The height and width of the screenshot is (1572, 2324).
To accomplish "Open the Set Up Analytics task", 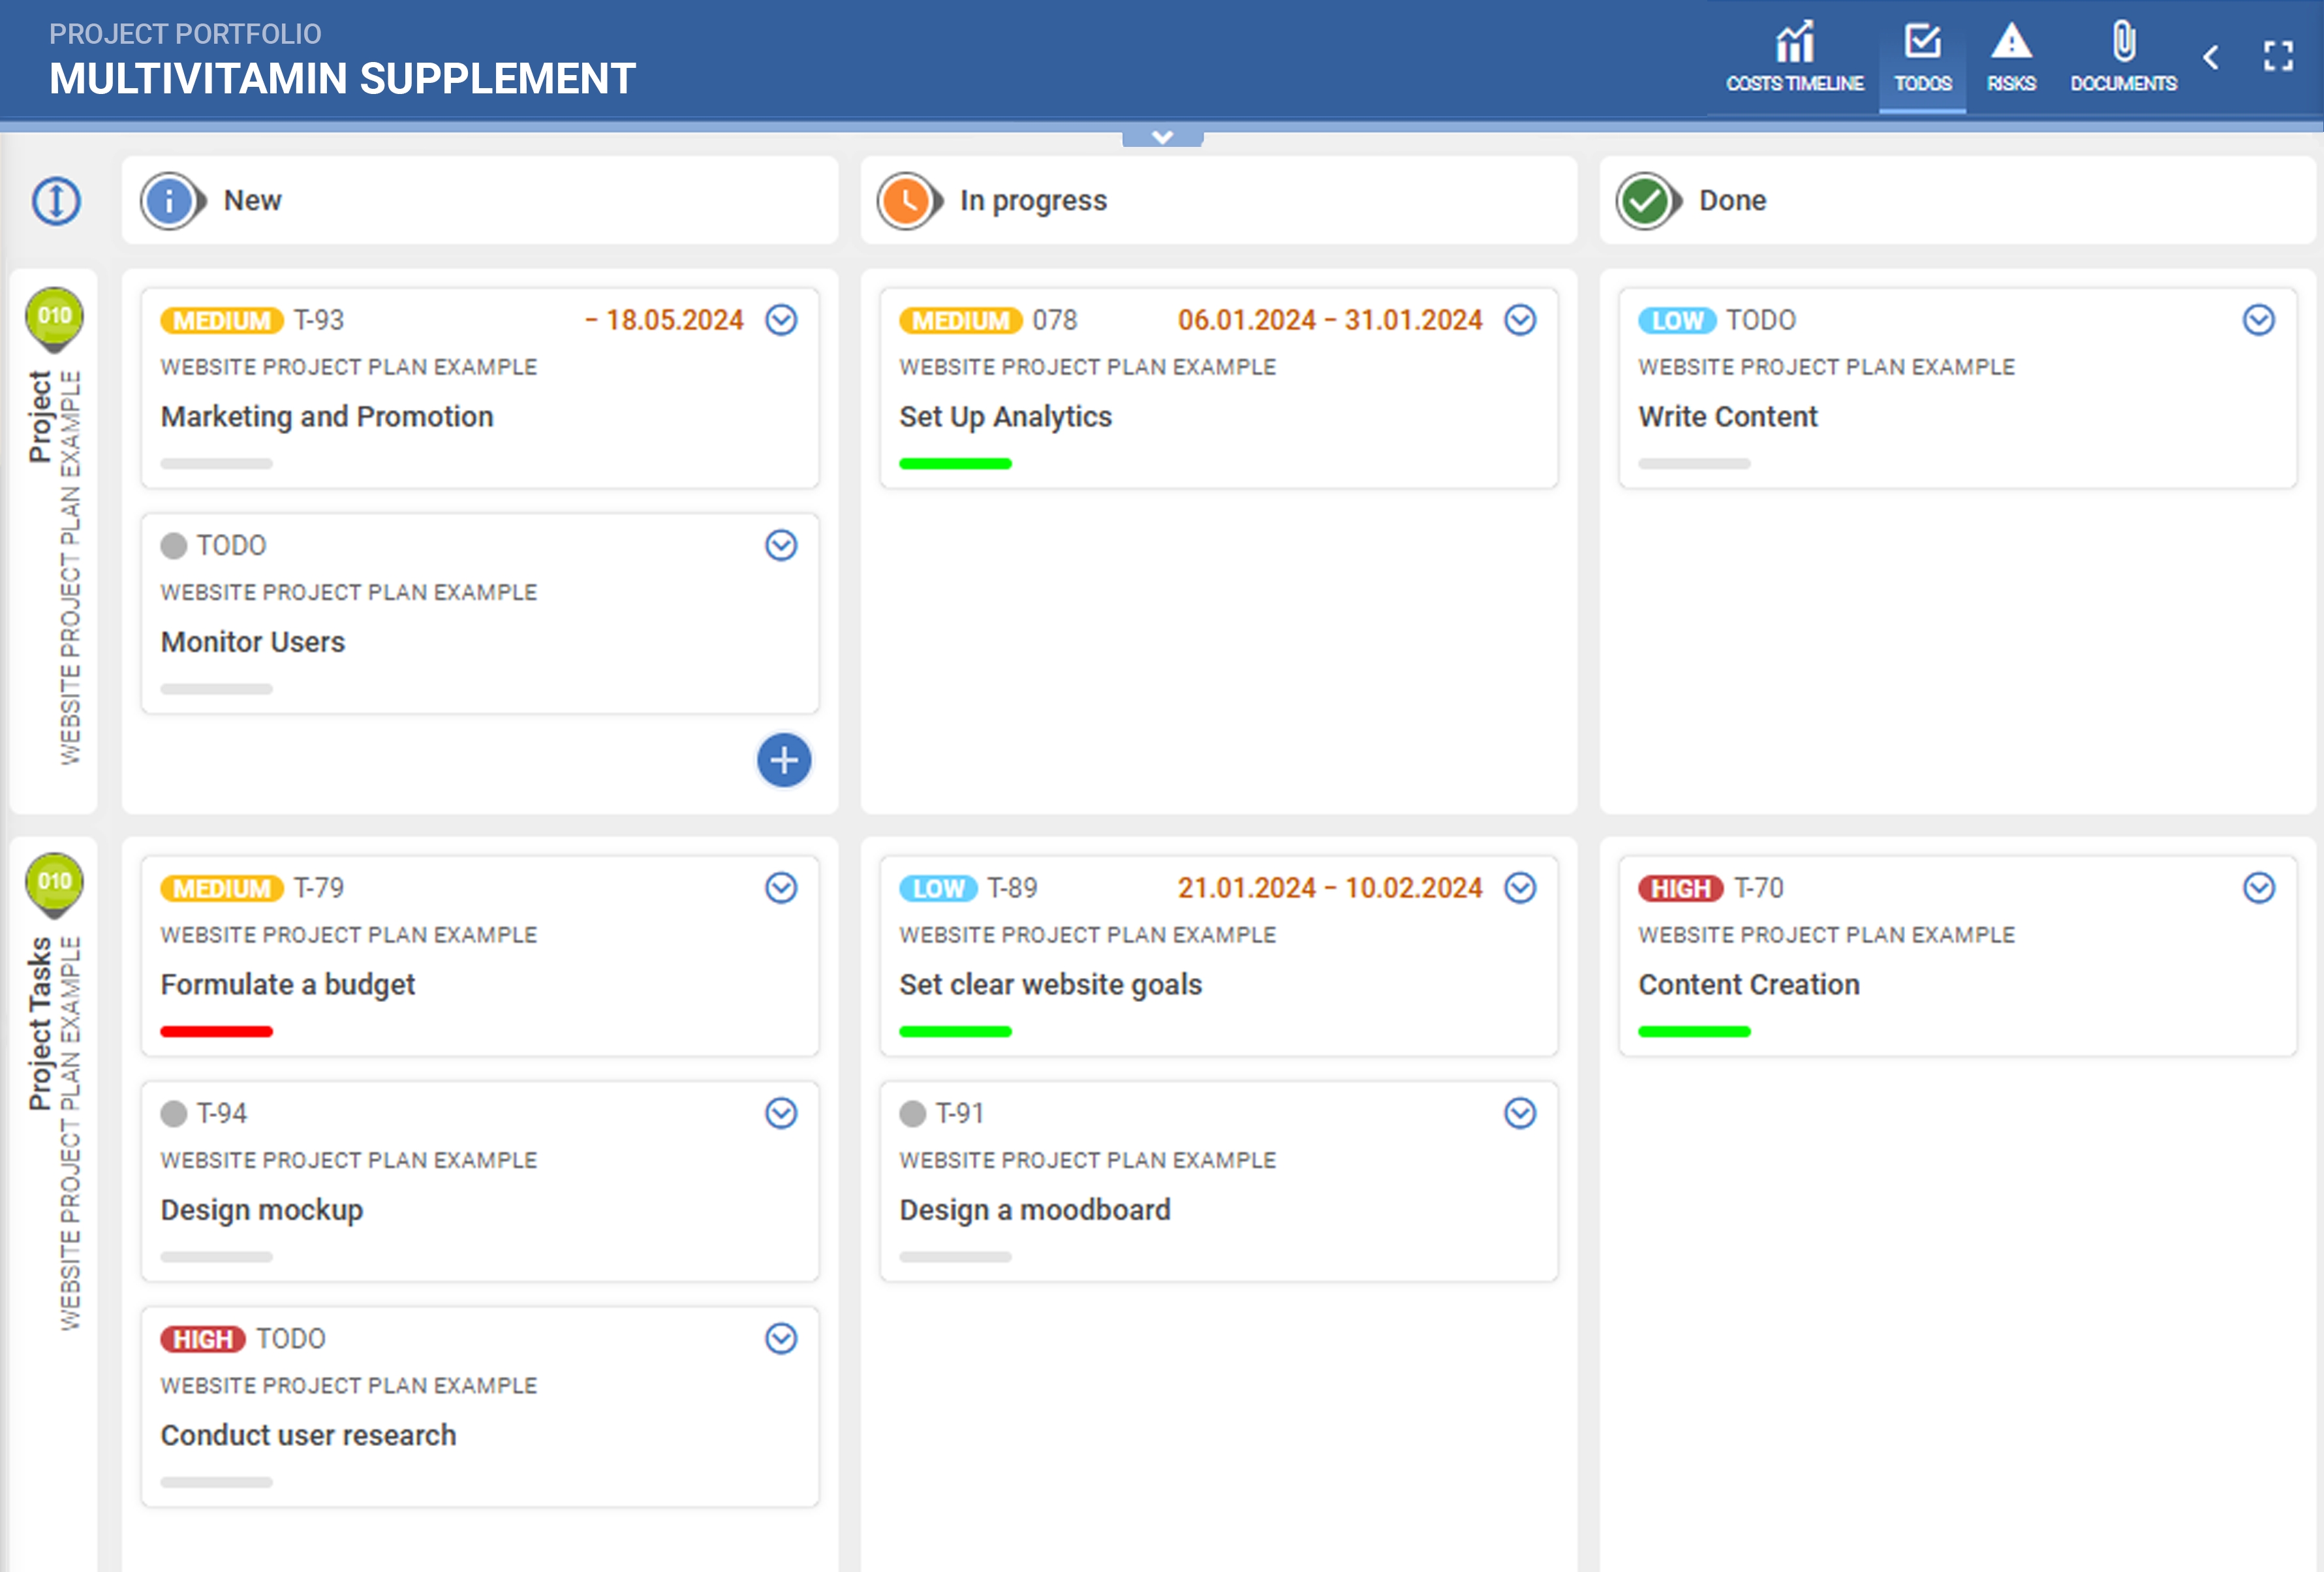I will coord(1005,417).
